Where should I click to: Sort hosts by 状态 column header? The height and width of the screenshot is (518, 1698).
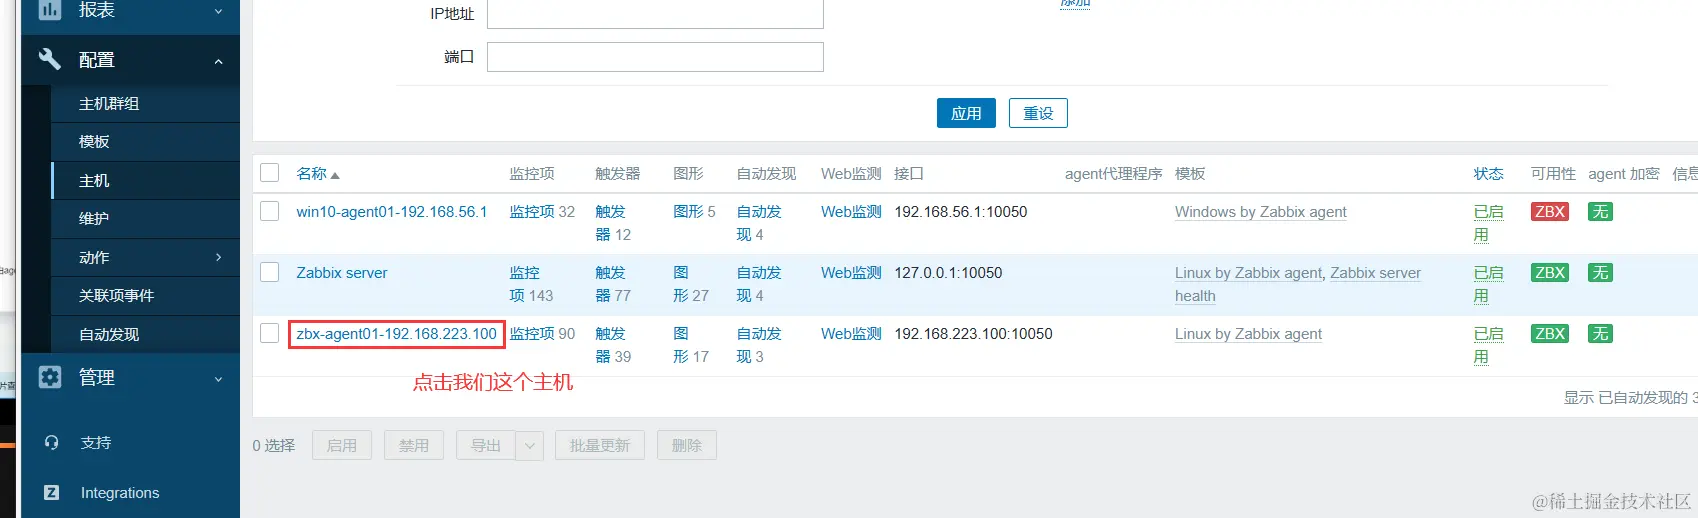coord(1488,173)
